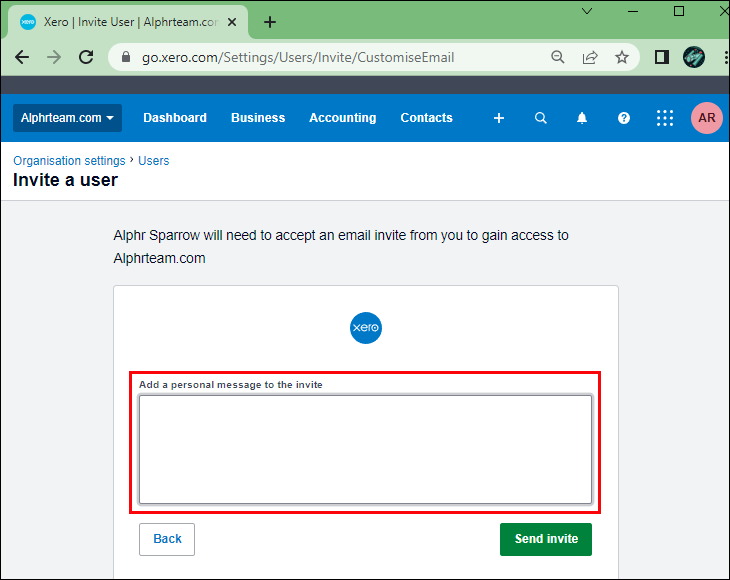Open Xero search magnifier
The image size is (730, 580).
pyautogui.click(x=541, y=118)
